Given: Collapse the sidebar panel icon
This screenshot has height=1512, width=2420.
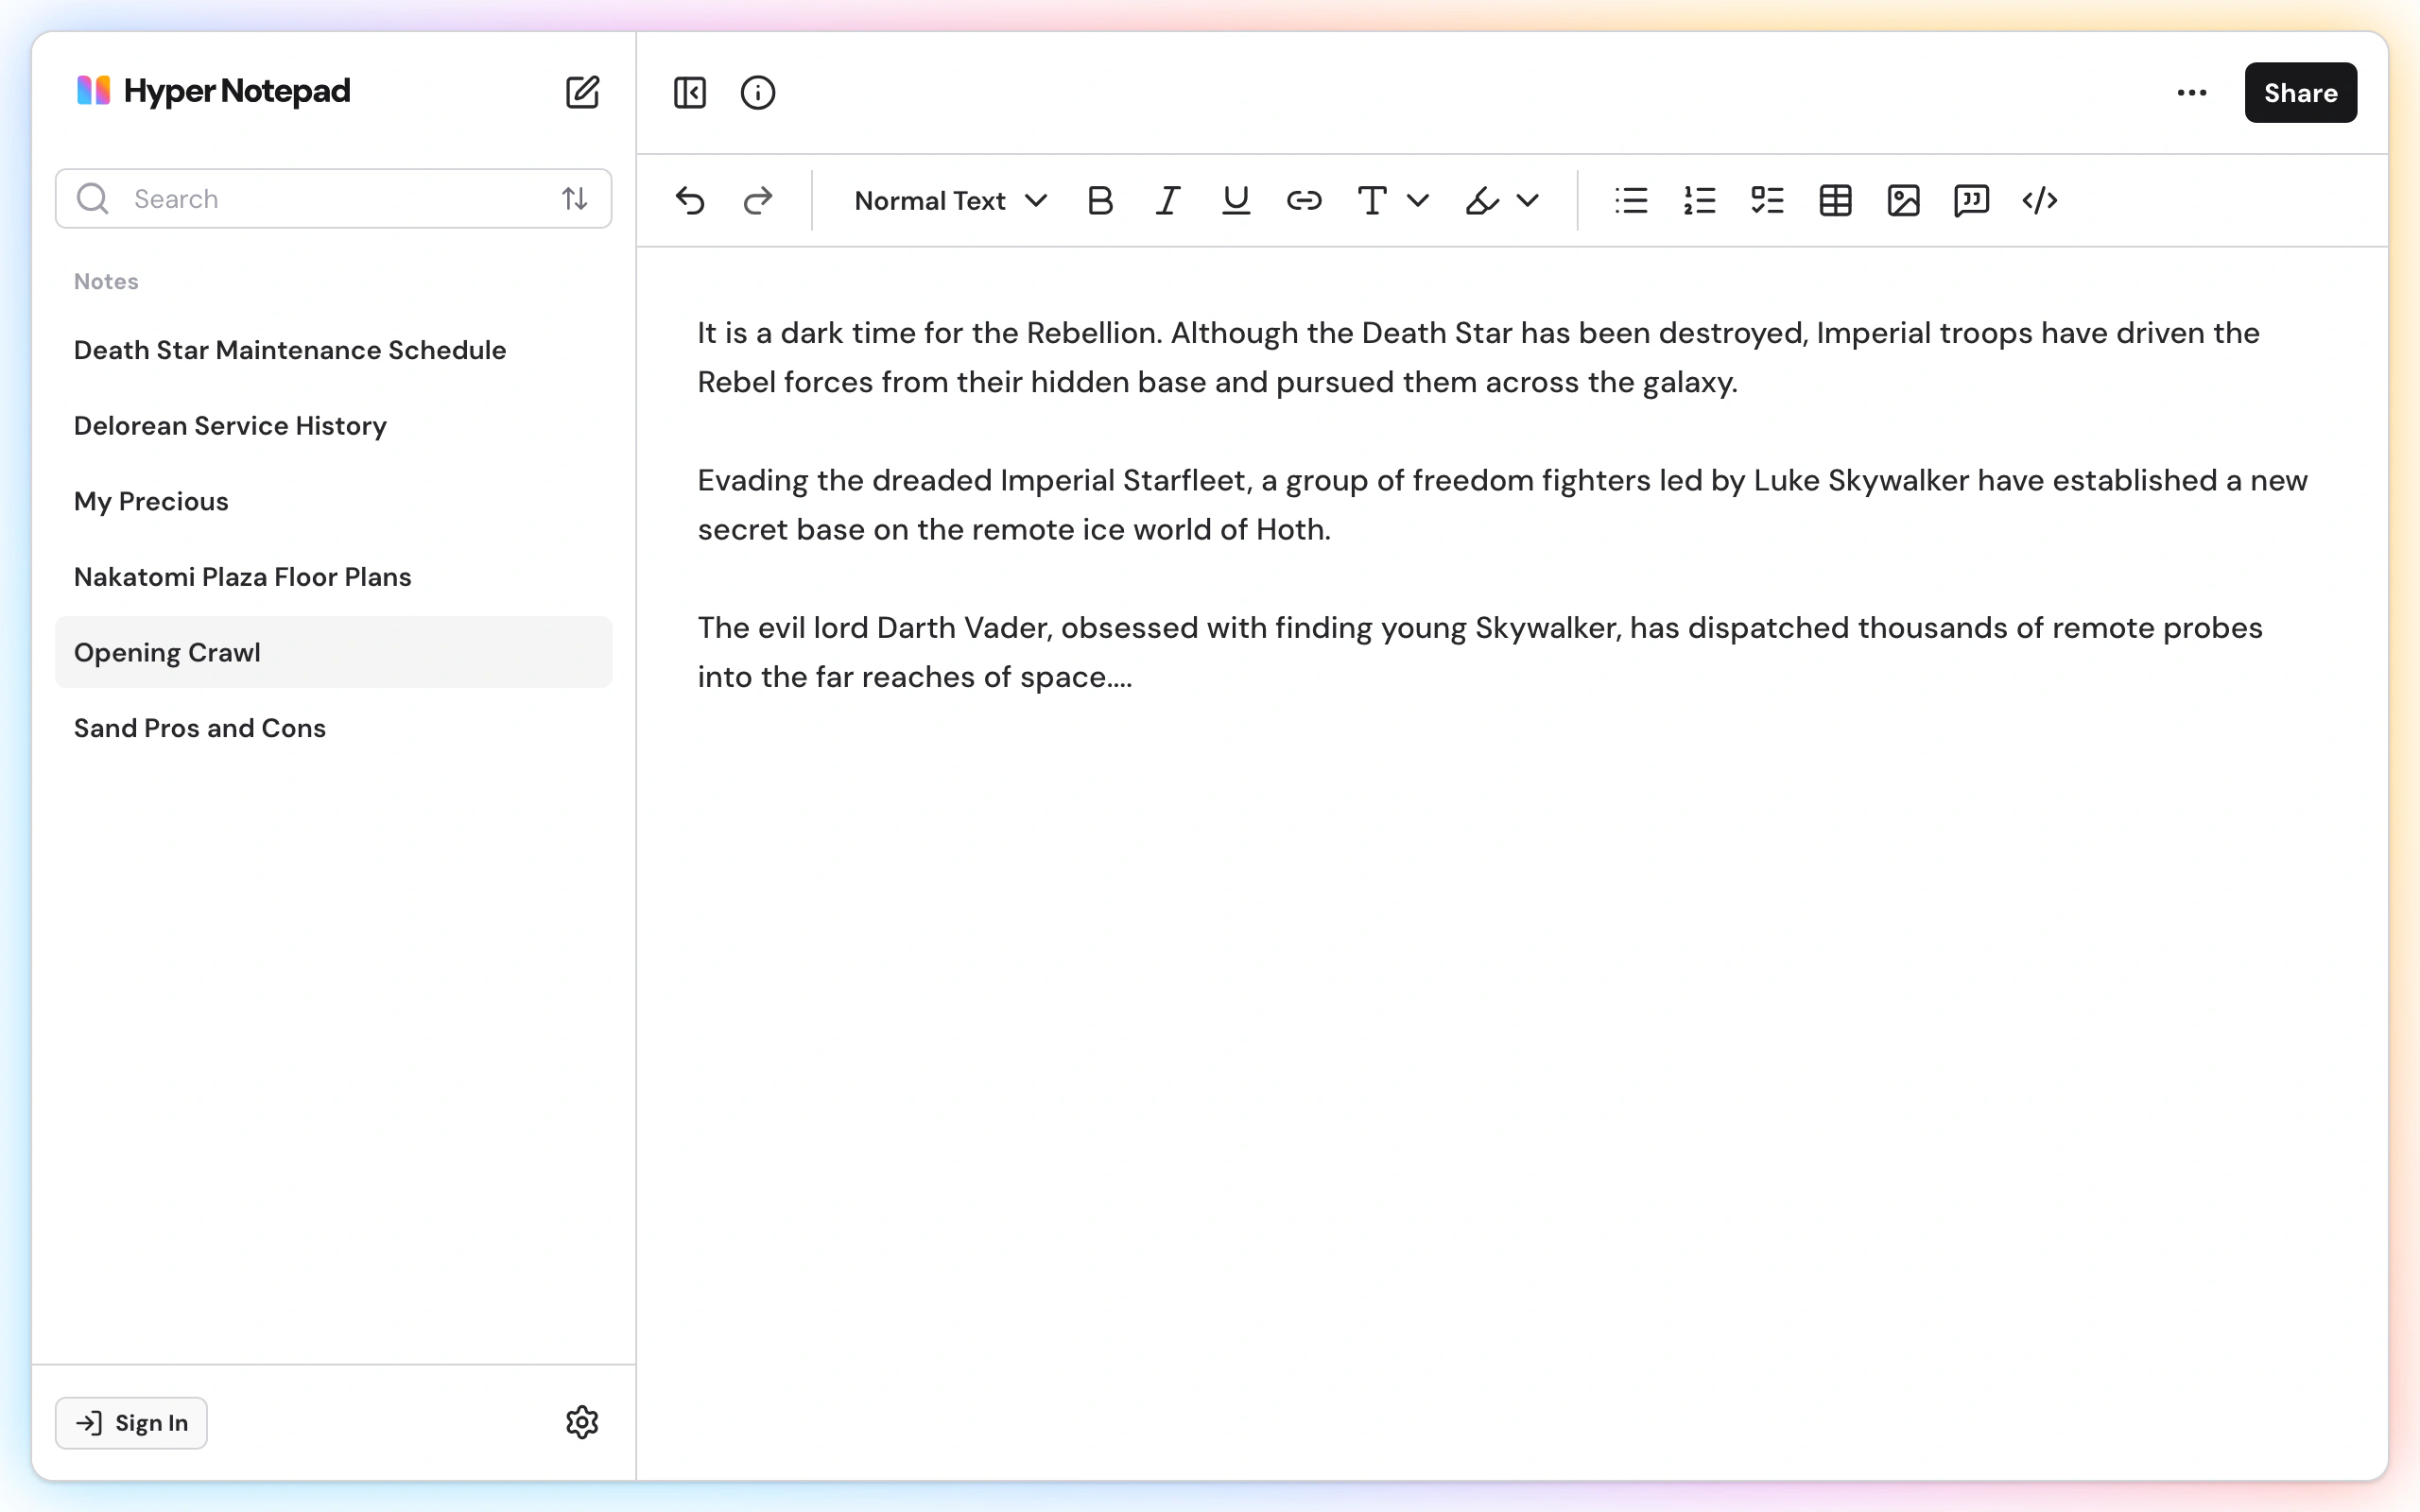Looking at the screenshot, I should coord(690,93).
